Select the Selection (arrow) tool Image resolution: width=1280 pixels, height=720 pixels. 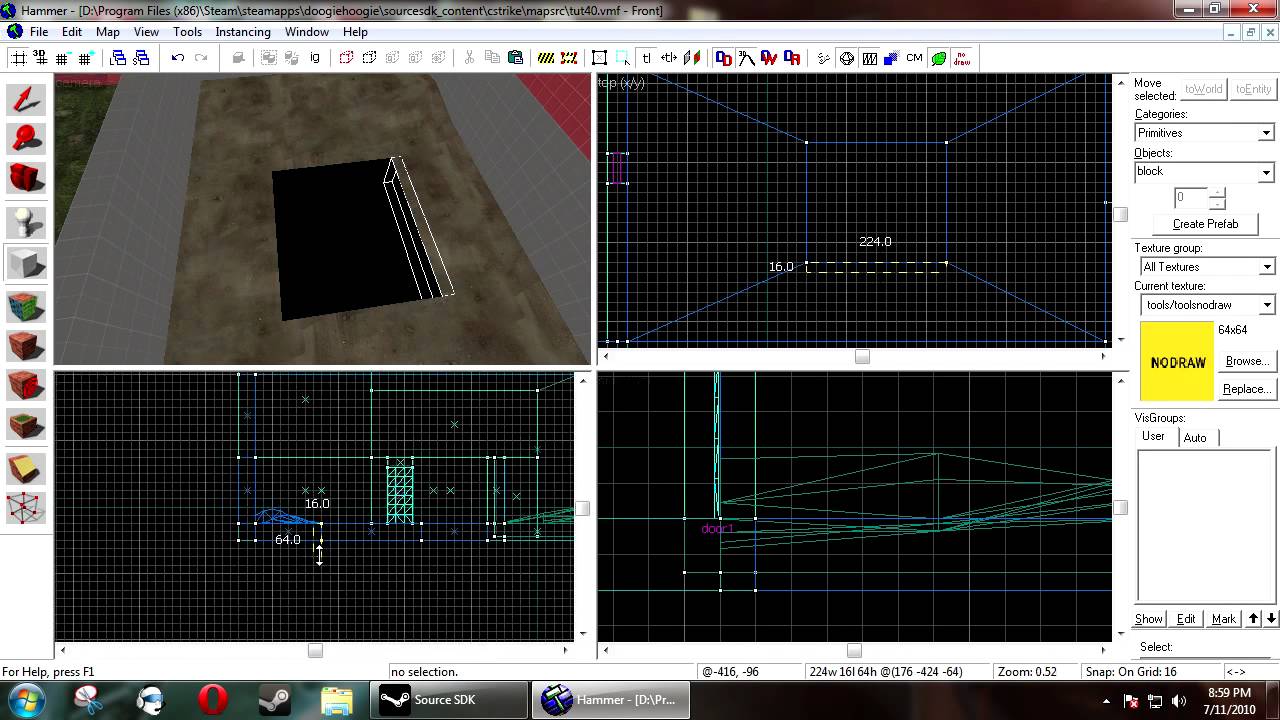[x=26, y=100]
